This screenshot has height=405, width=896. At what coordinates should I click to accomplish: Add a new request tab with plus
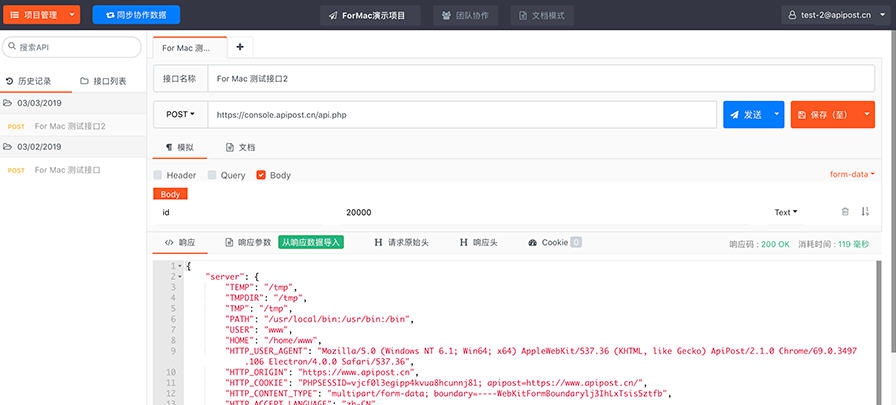click(240, 47)
